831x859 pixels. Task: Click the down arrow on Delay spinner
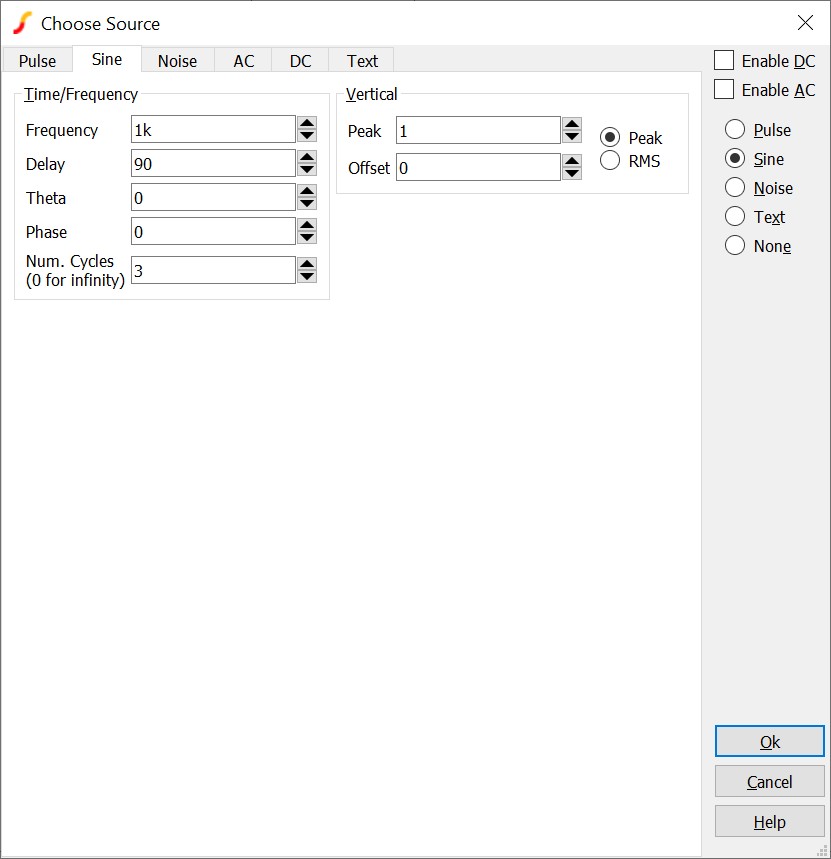[307, 170]
